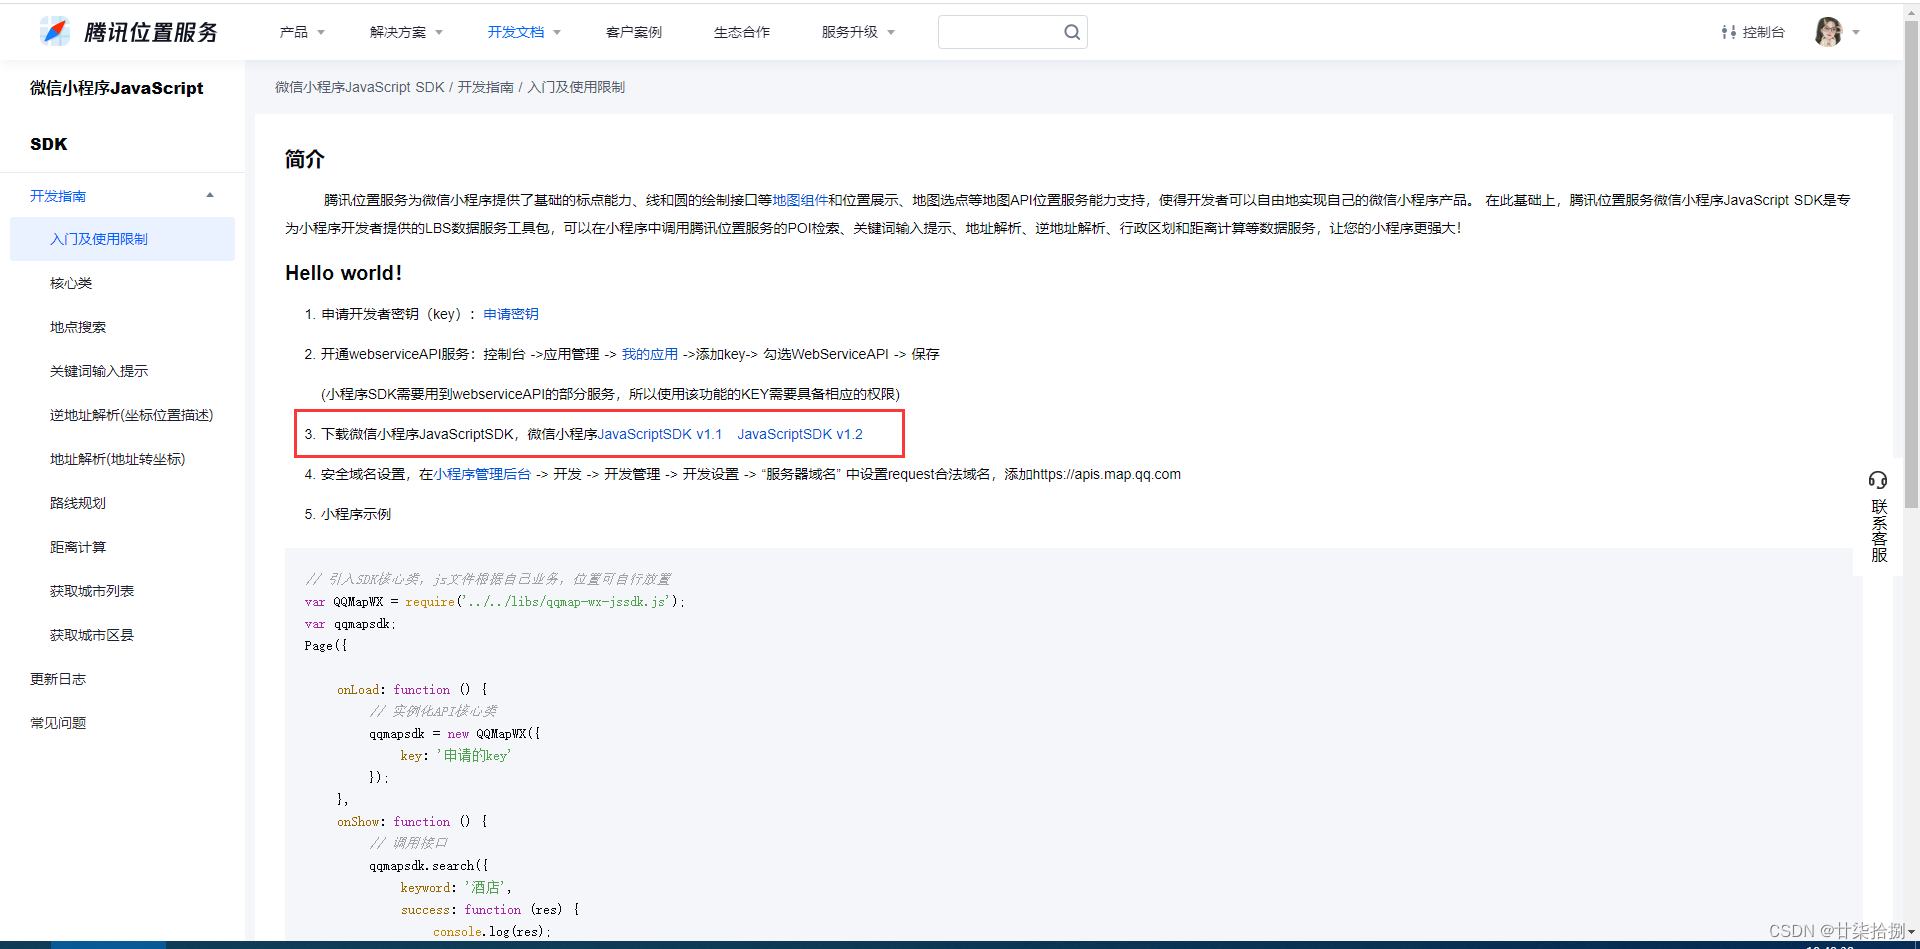The width and height of the screenshot is (1920, 949).
Task: Click the 小程序示例 list item text
Action: coord(356,514)
